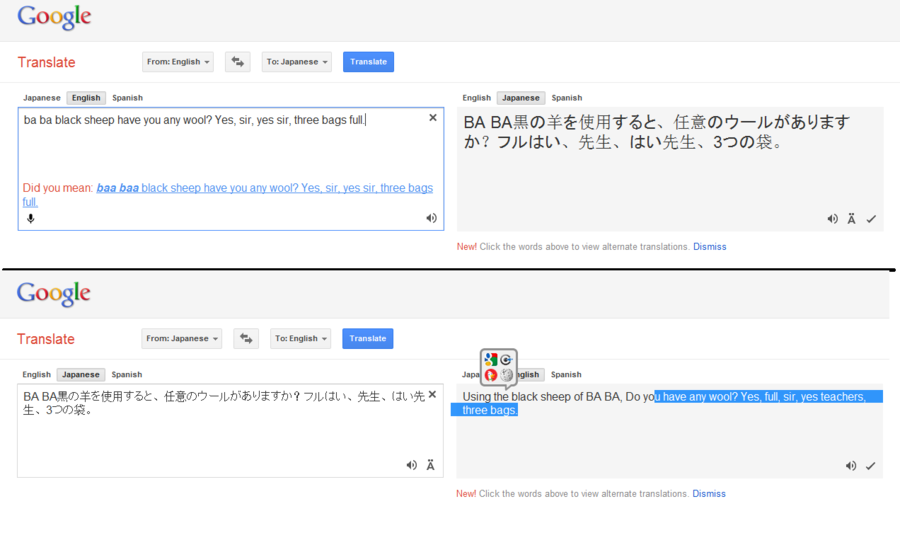Select Japanese target tab in top panel
Image resolution: width=900 pixels, height=545 pixels.
click(x=521, y=98)
